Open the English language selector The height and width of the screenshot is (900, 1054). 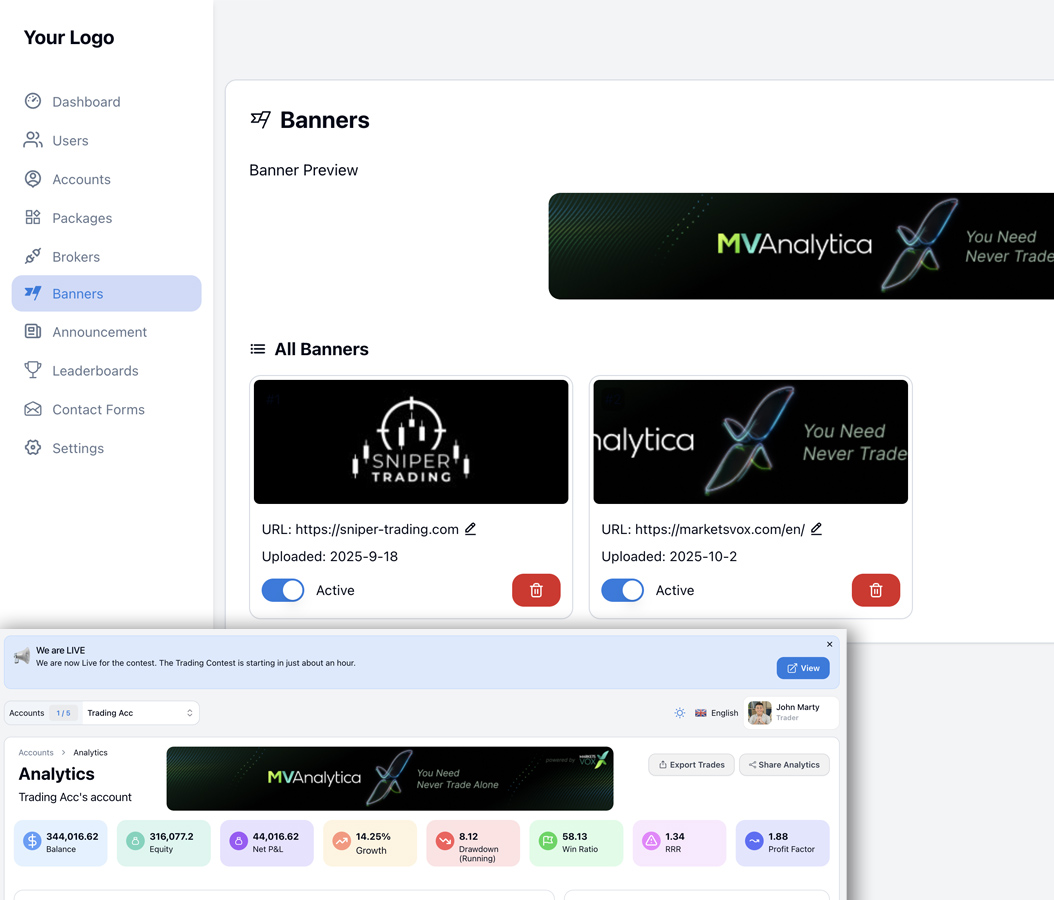[716, 713]
